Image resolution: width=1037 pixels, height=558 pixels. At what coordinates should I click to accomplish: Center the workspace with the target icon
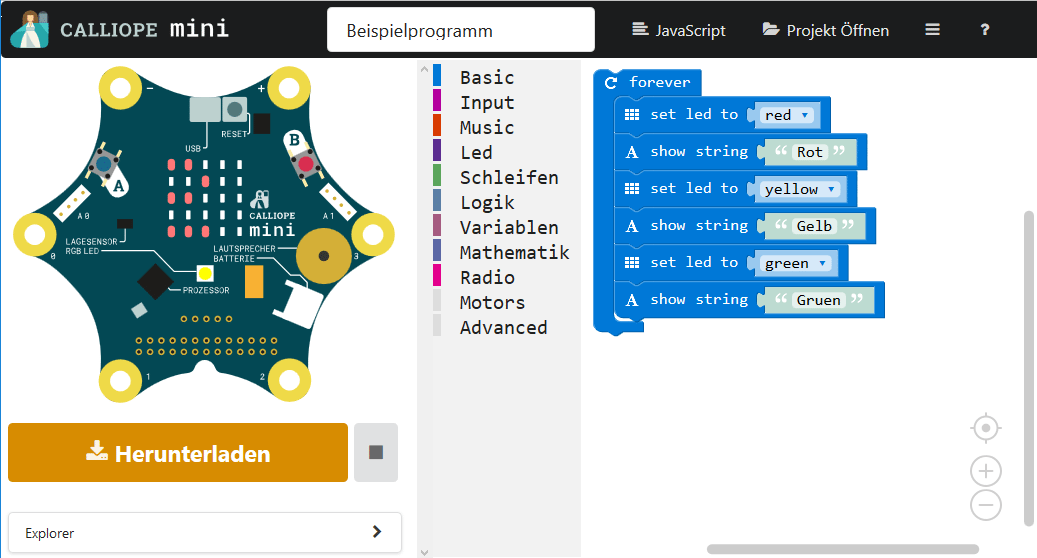985,428
